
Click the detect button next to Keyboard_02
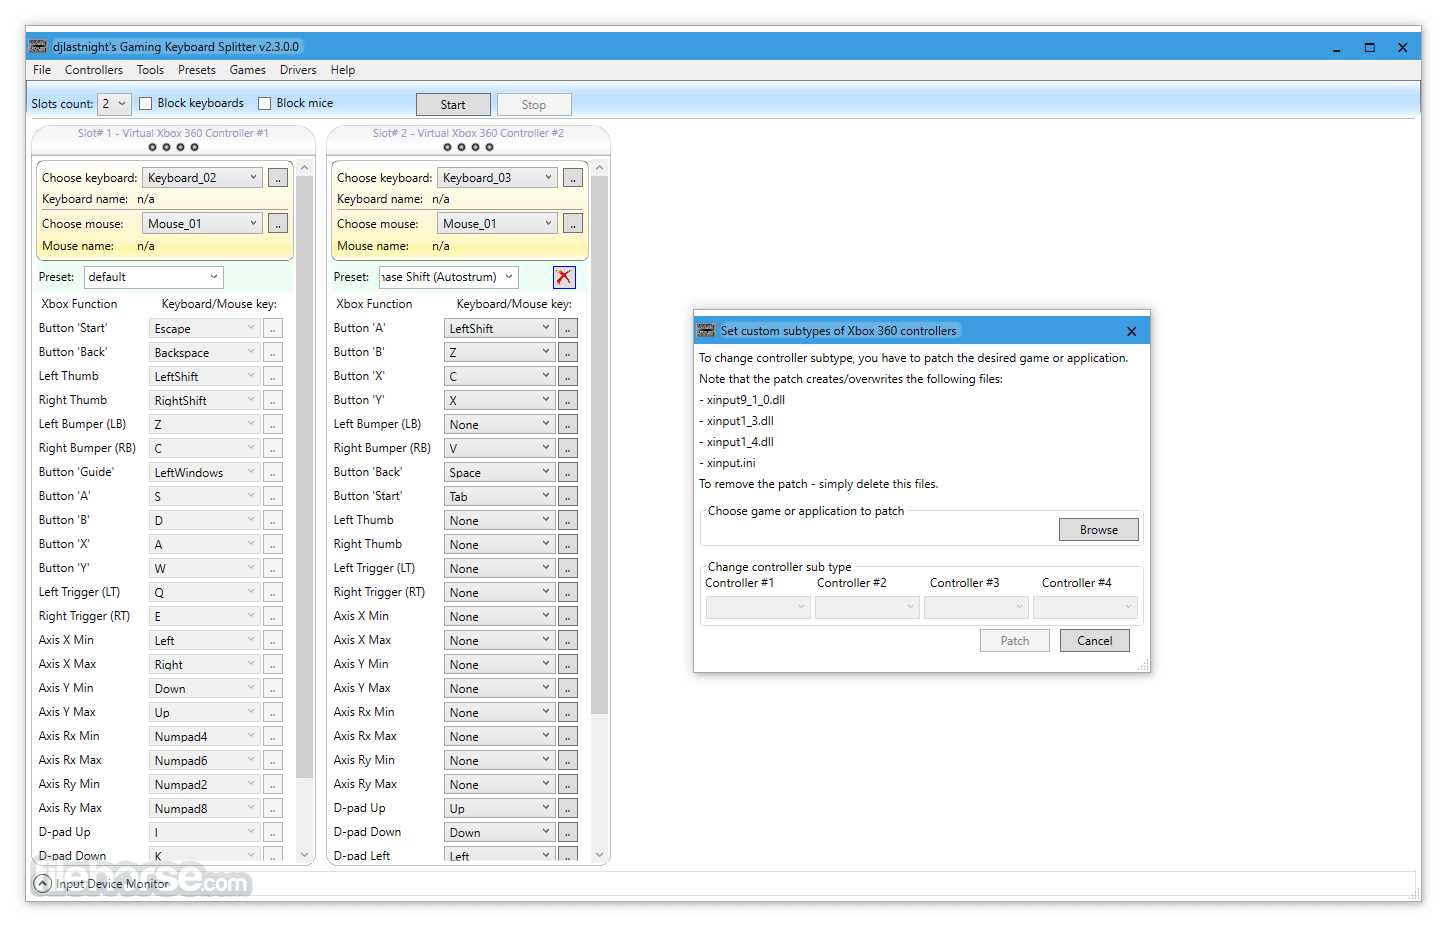click(278, 178)
